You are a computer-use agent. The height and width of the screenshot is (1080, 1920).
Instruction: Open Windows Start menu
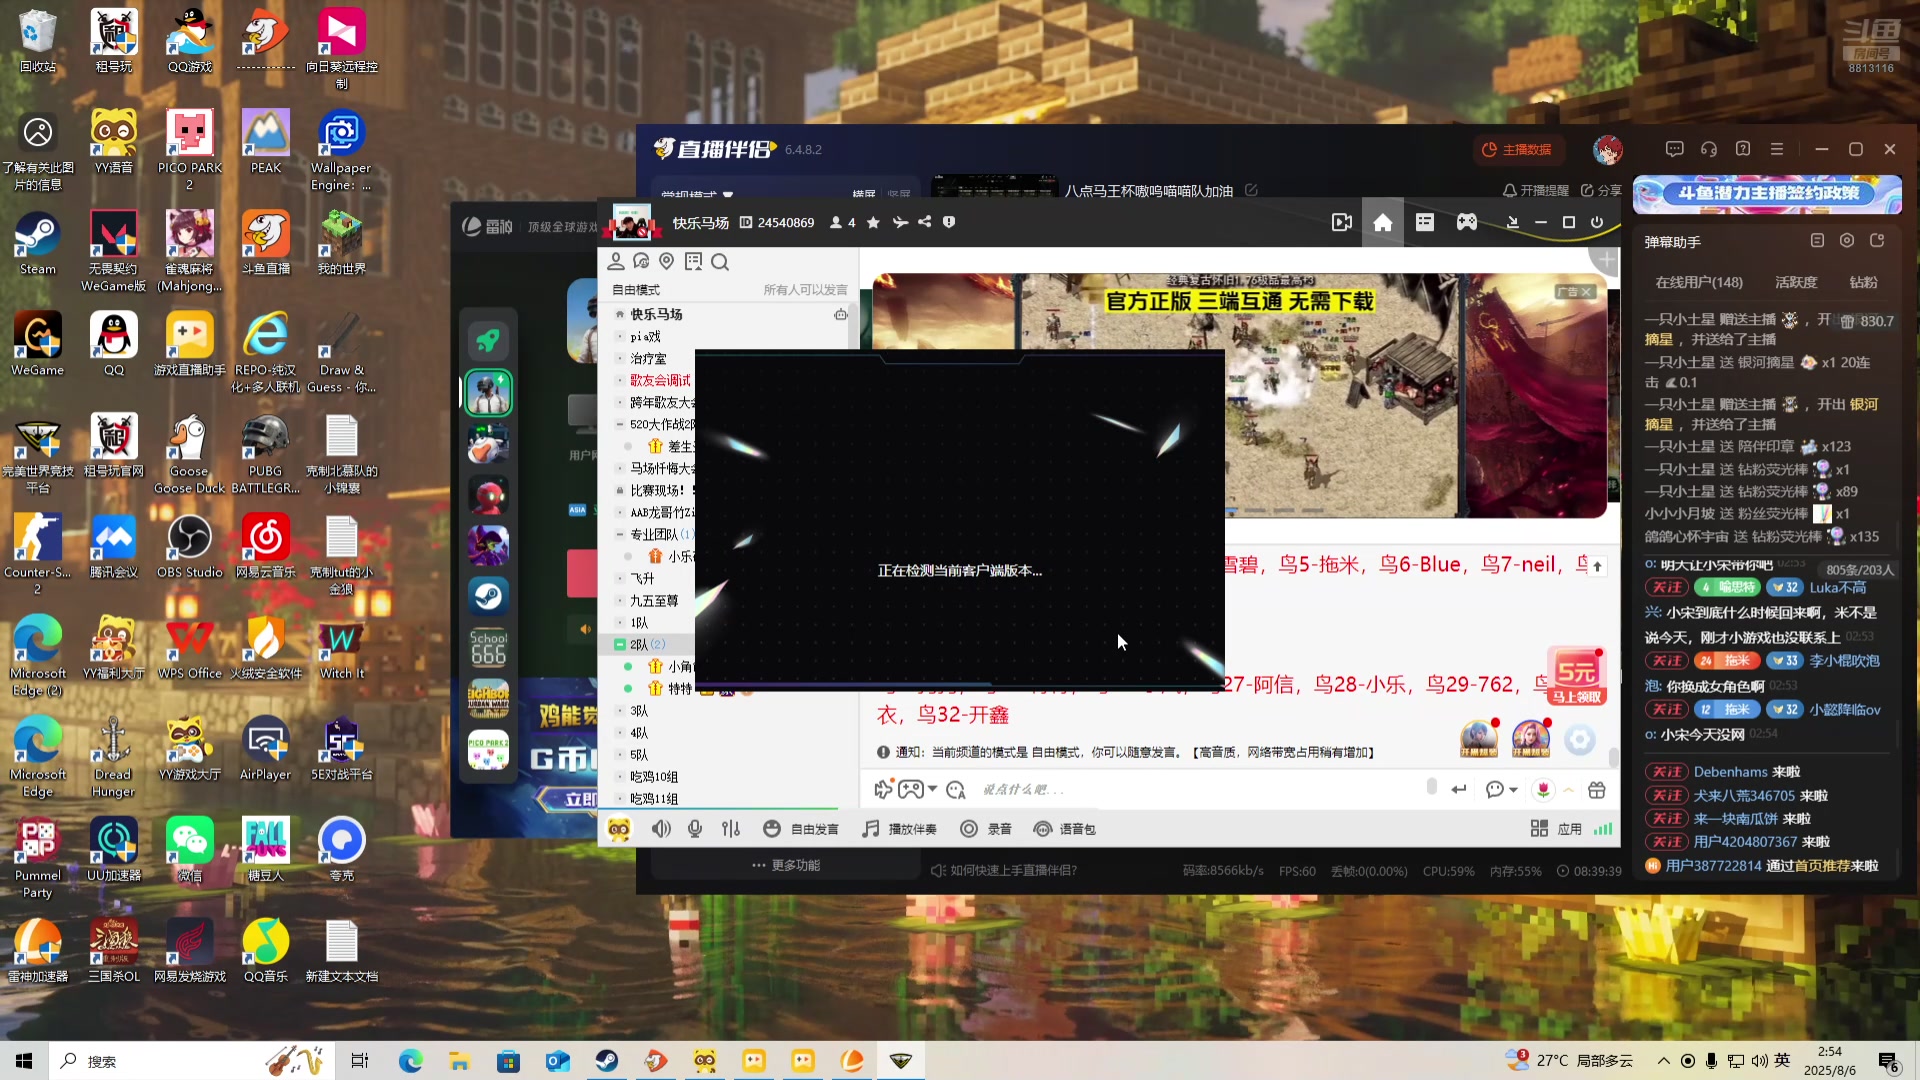pos(24,1061)
